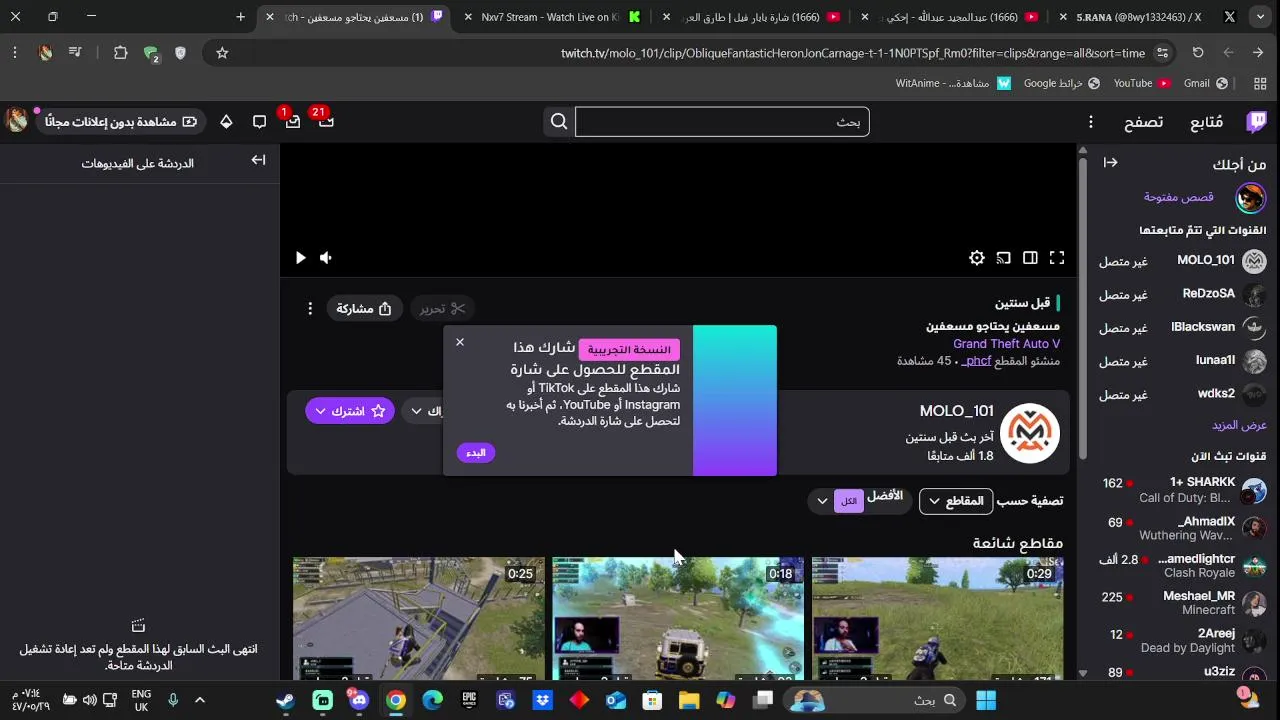1280x720 pixels.
Task: Open a new browser tab with plus
Action: 241,17
